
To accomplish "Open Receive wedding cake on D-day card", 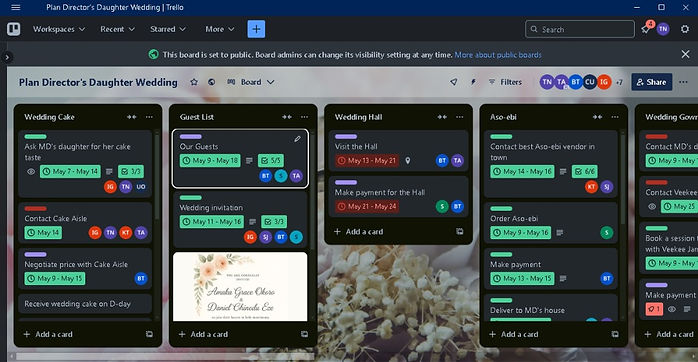I will pos(85,304).
